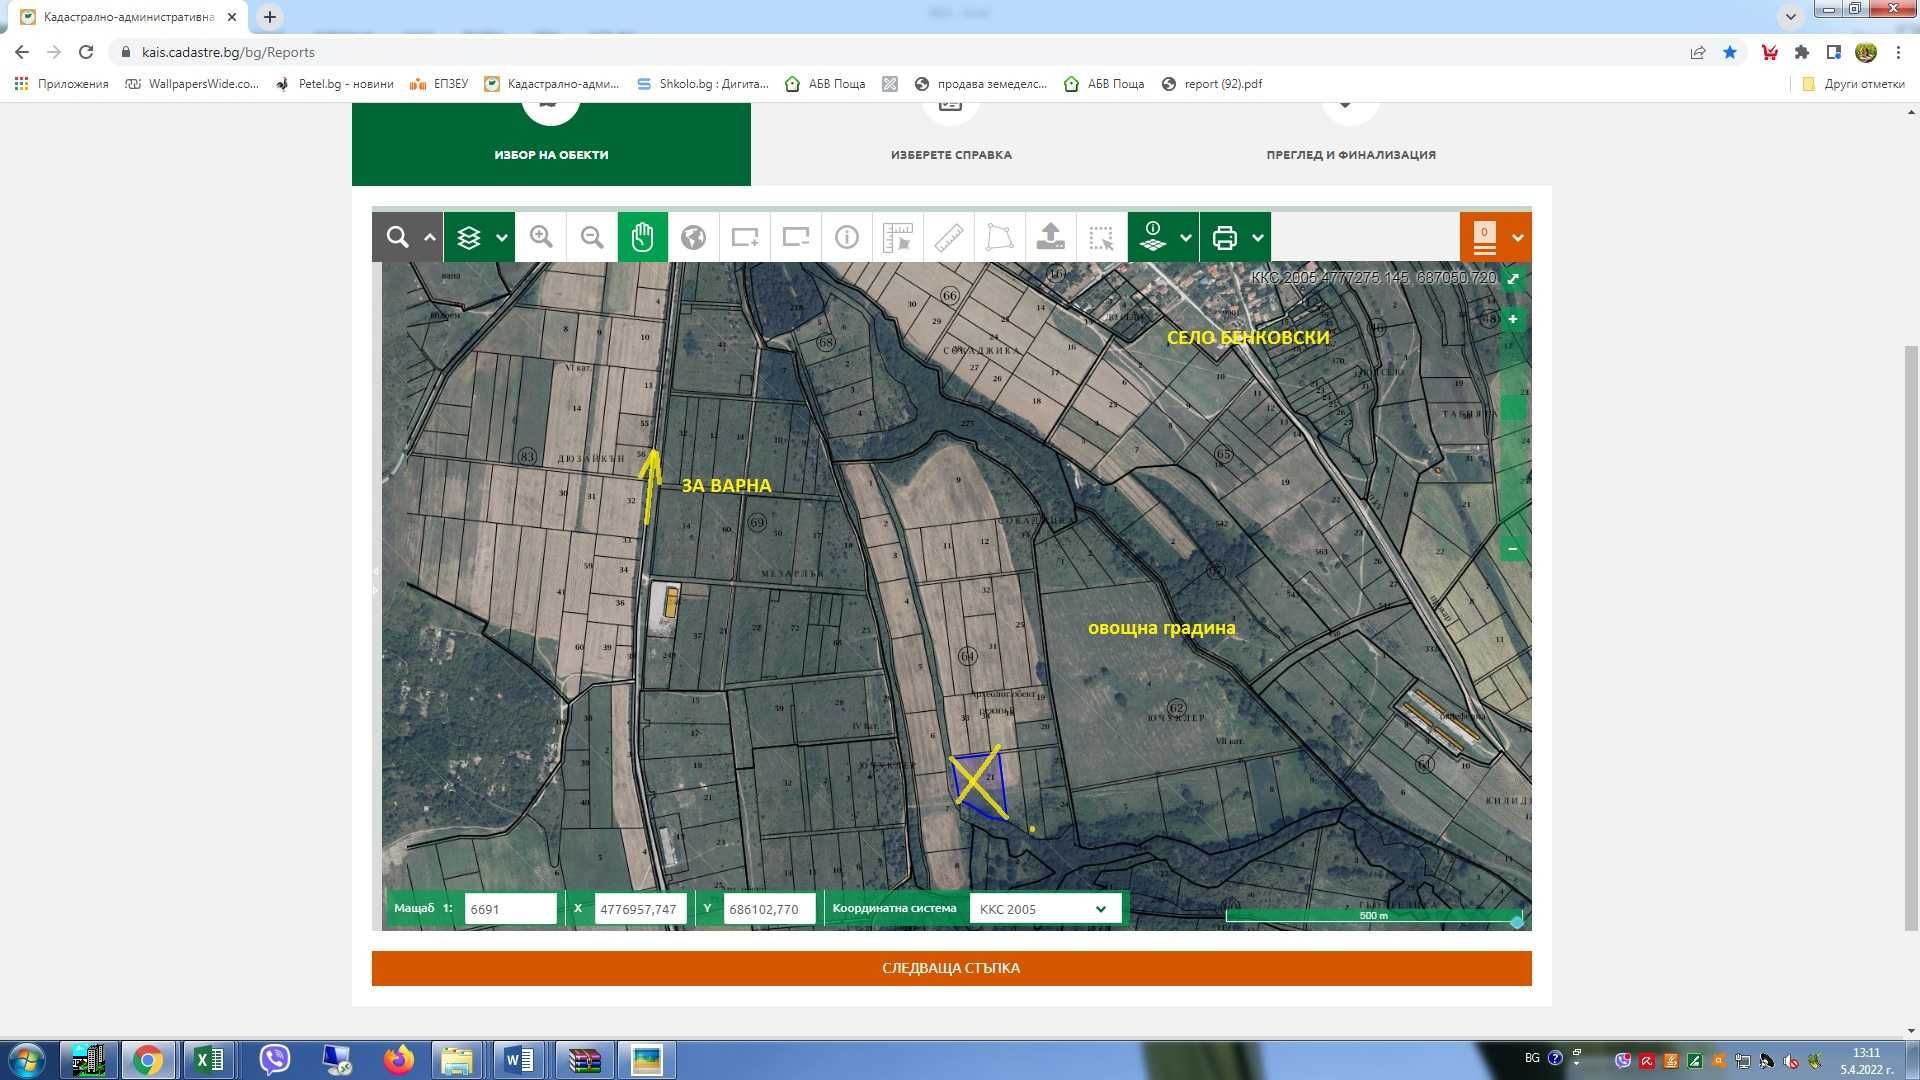Viewport: 1920px width, 1080px height.
Task: Edit the X coordinate field
Action: (x=640, y=909)
